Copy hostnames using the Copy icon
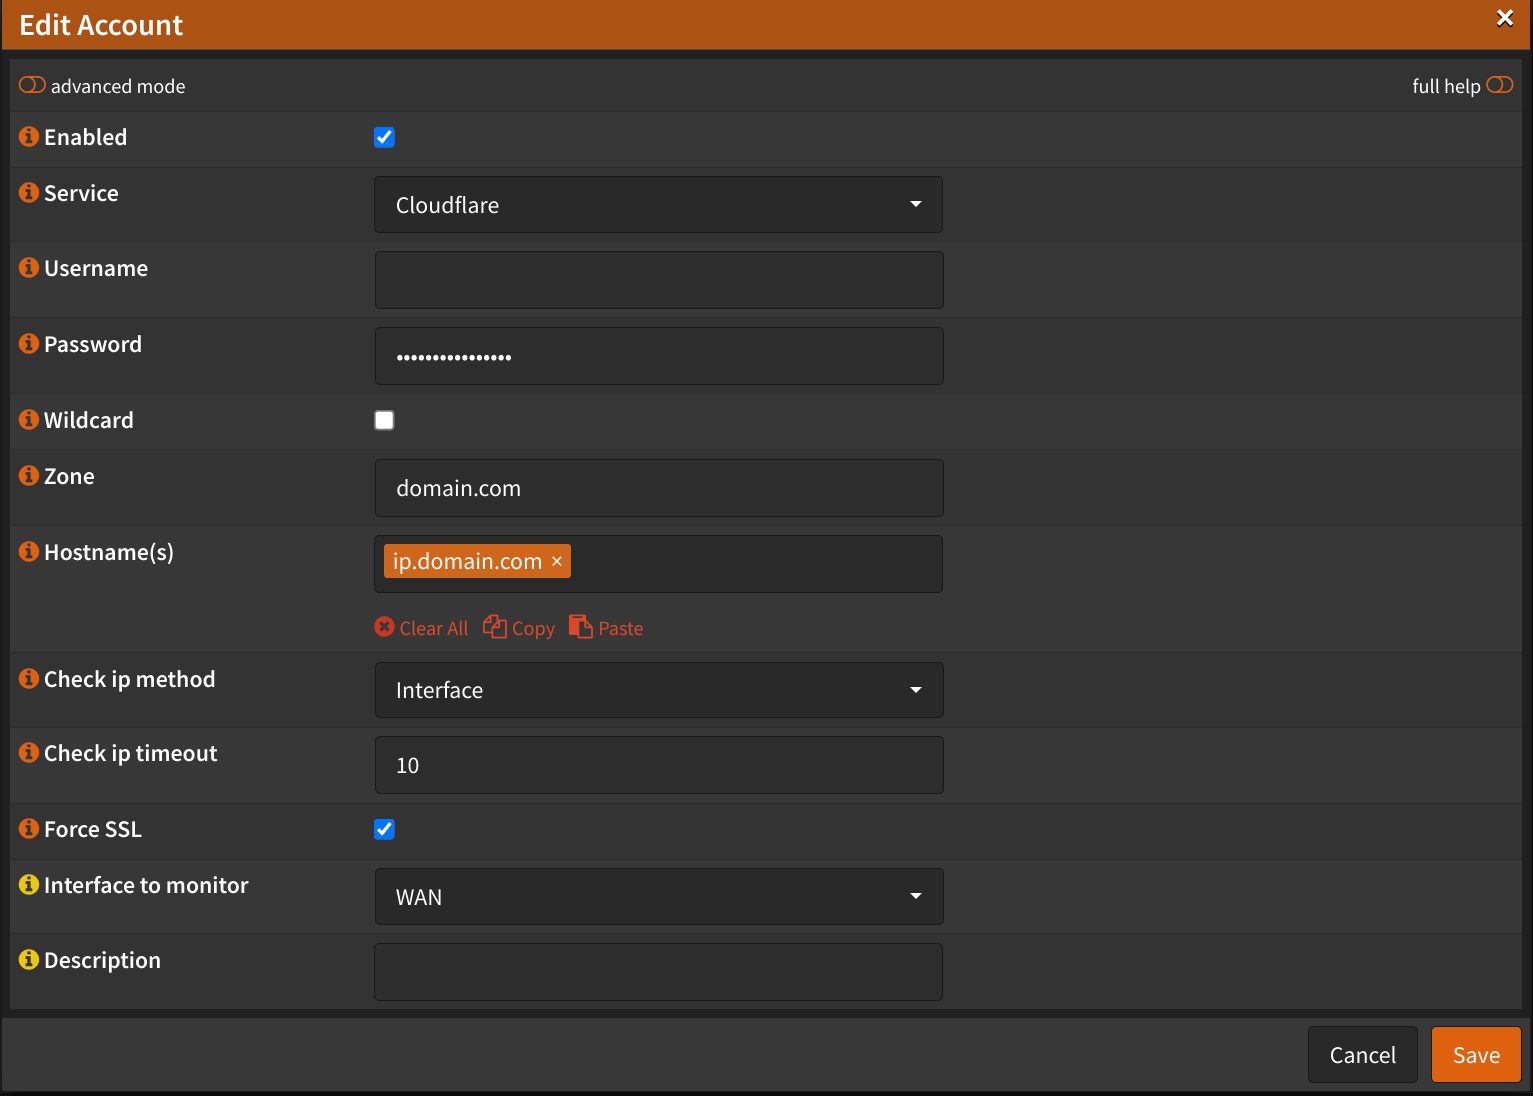 495,627
